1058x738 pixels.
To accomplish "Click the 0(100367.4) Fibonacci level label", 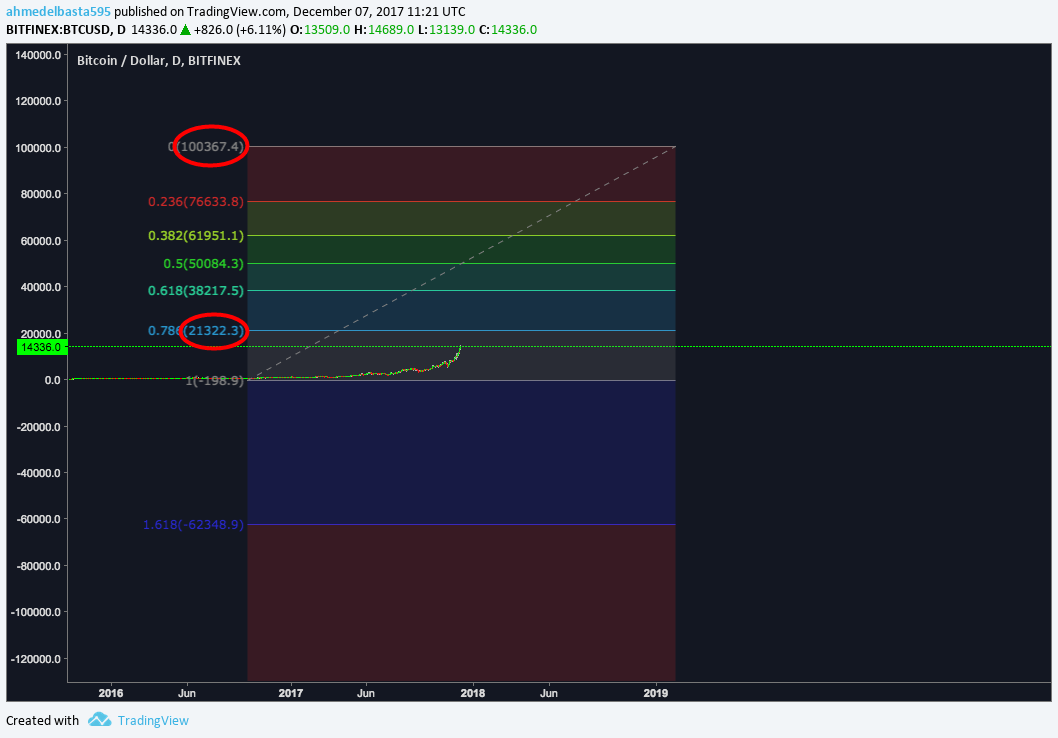I will [206, 146].
